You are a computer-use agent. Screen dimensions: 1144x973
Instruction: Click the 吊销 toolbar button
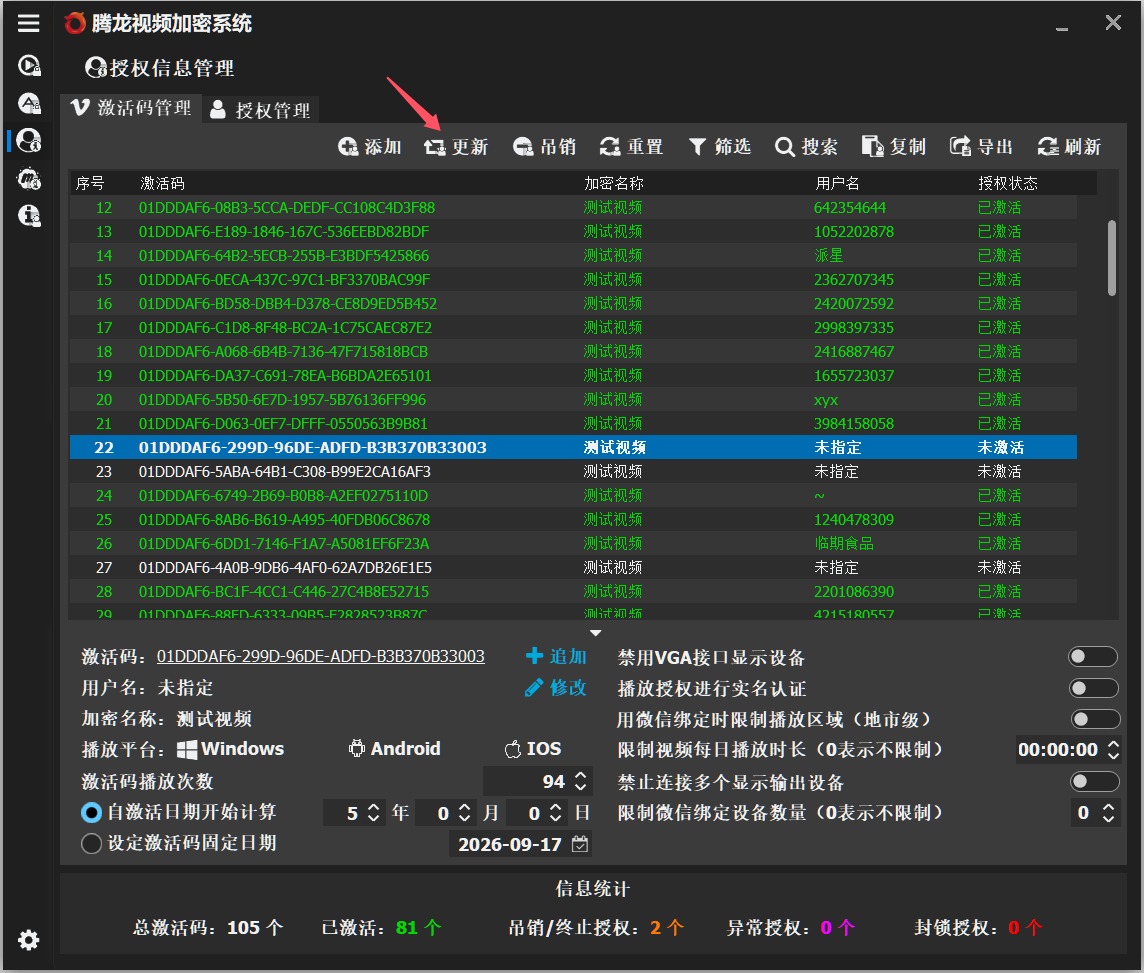544,147
